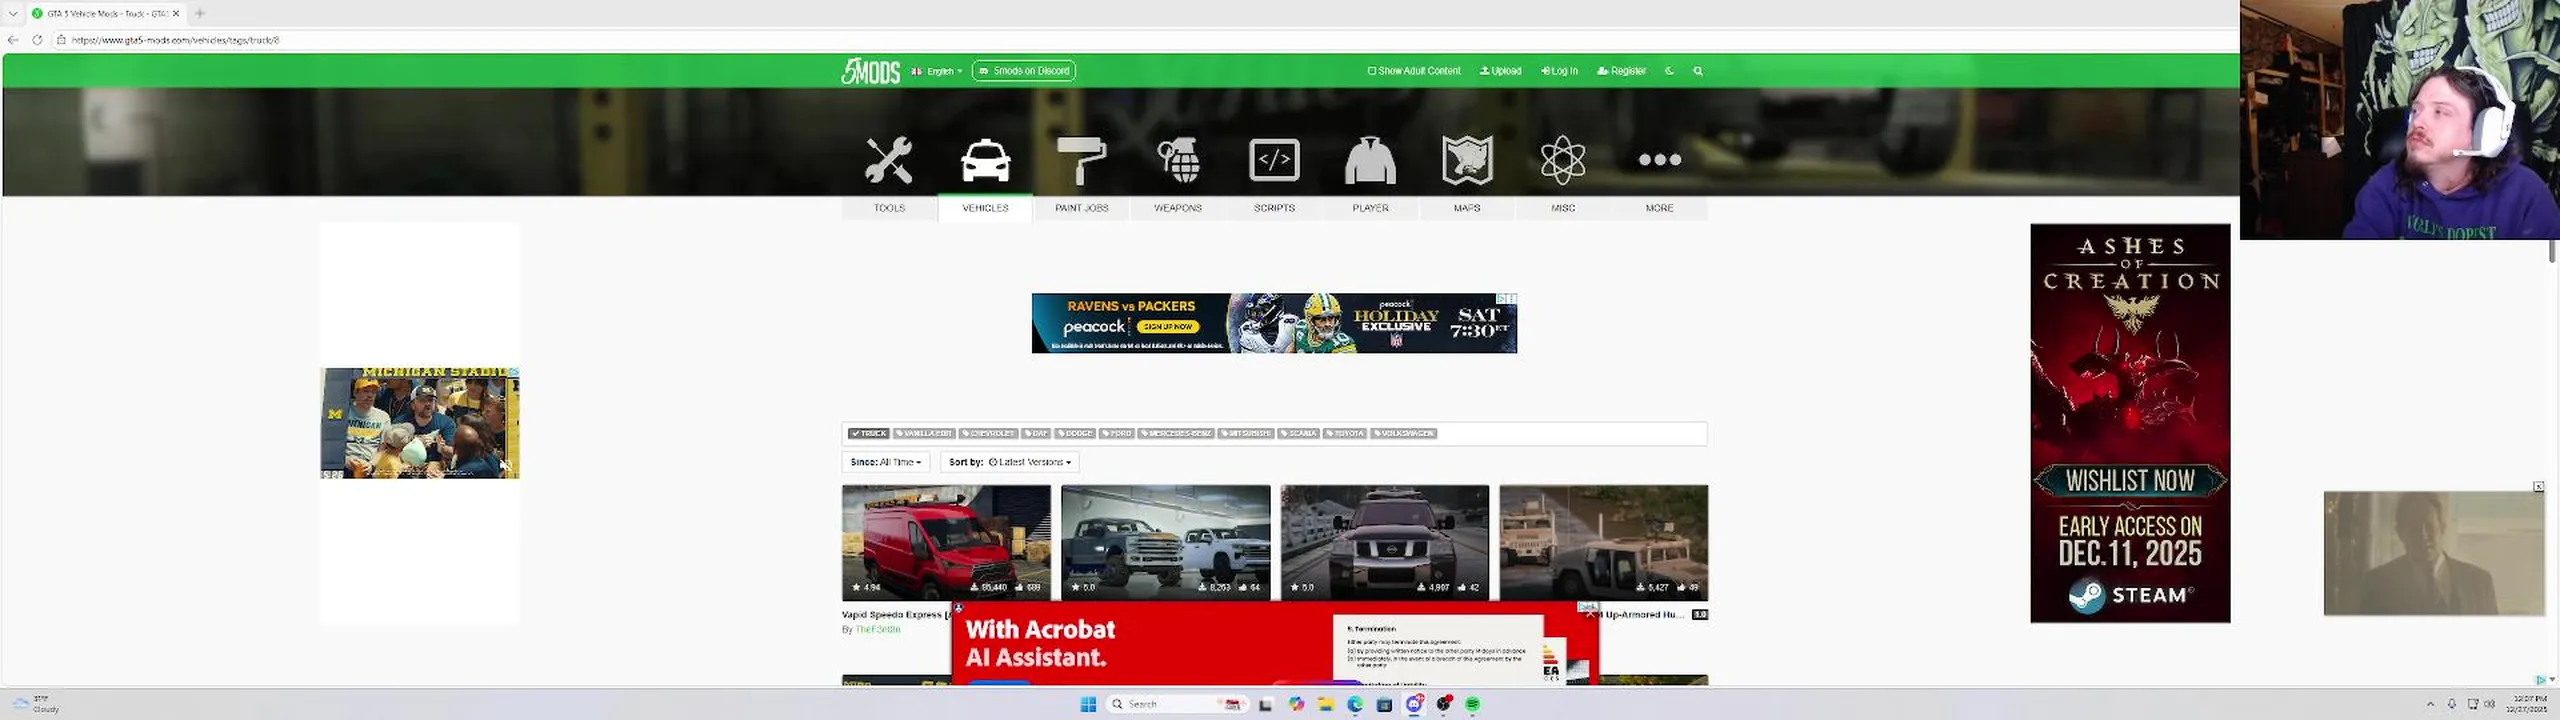Open OBS Studio from the taskbar
The image size is (2560, 720).
pyautogui.click(x=1443, y=704)
